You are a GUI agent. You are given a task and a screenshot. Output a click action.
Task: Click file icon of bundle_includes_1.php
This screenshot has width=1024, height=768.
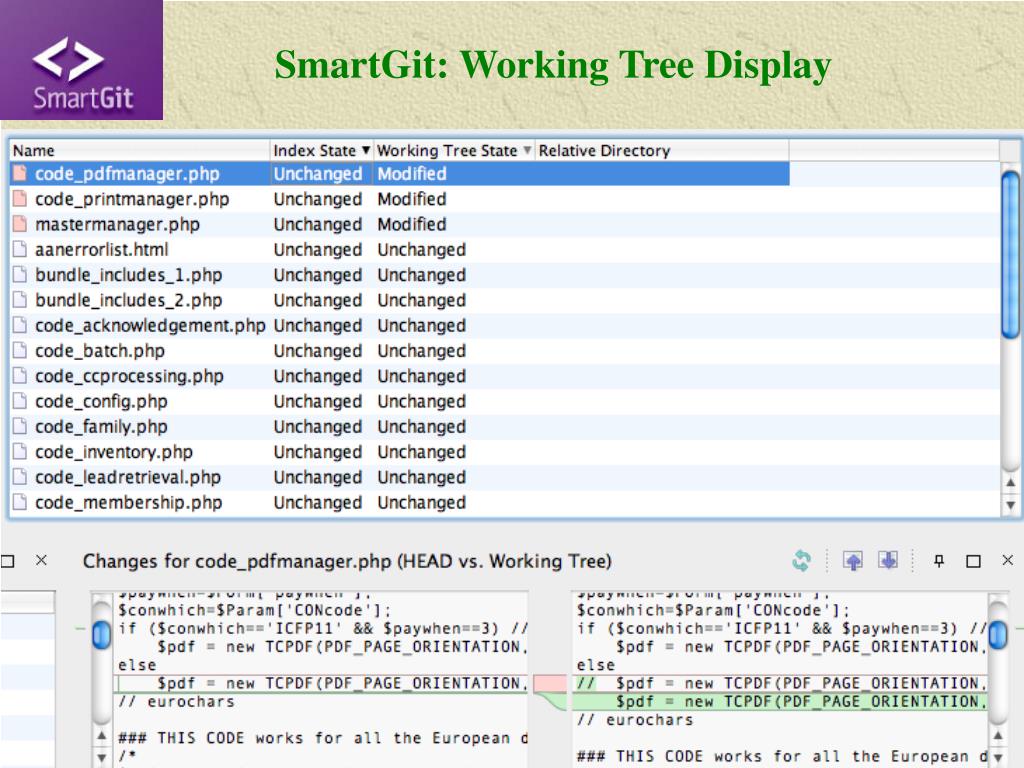point(20,274)
